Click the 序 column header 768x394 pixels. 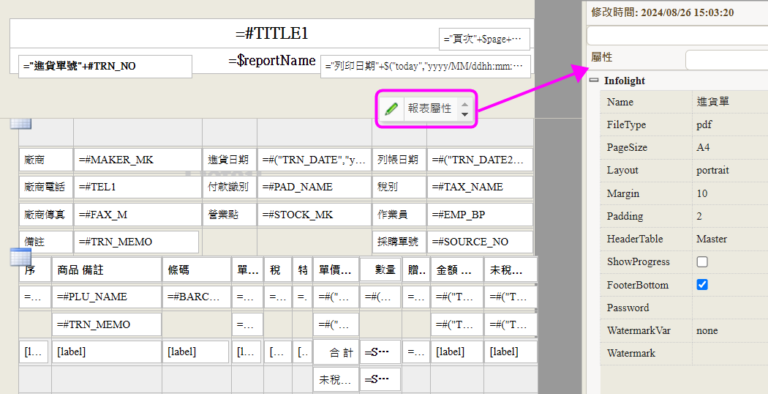pyautogui.click(x=35, y=270)
